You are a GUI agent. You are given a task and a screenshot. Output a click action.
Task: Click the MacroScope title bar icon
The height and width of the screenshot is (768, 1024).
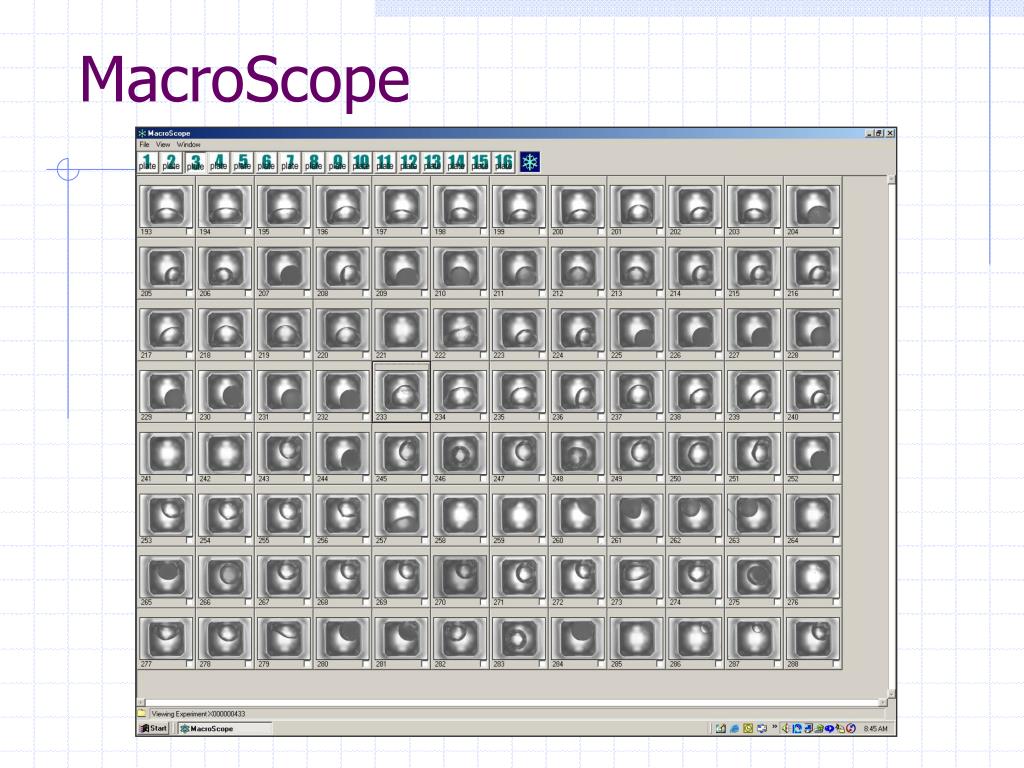142,133
